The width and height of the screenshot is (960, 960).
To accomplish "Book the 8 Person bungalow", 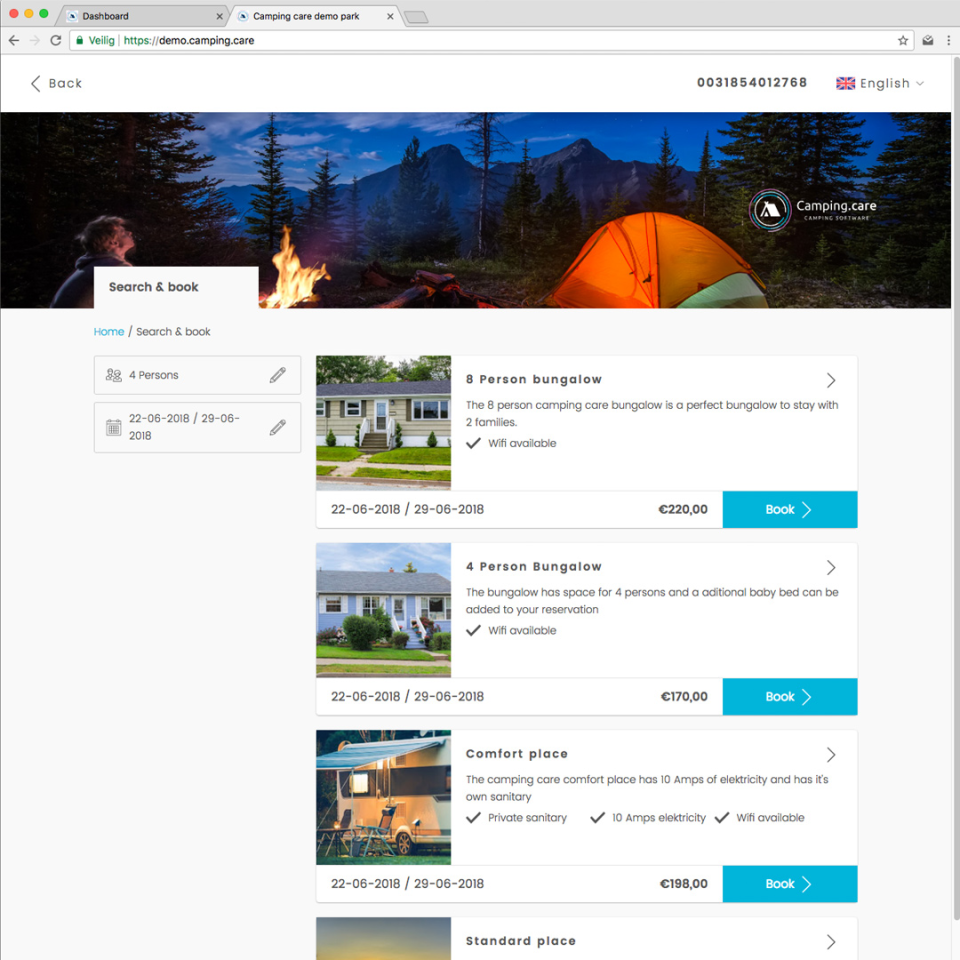I will pyautogui.click(x=790, y=509).
